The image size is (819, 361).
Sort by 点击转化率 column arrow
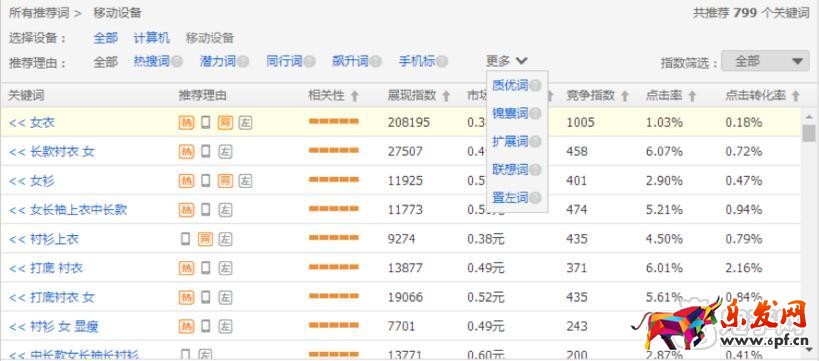pyautogui.click(x=795, y=96)
